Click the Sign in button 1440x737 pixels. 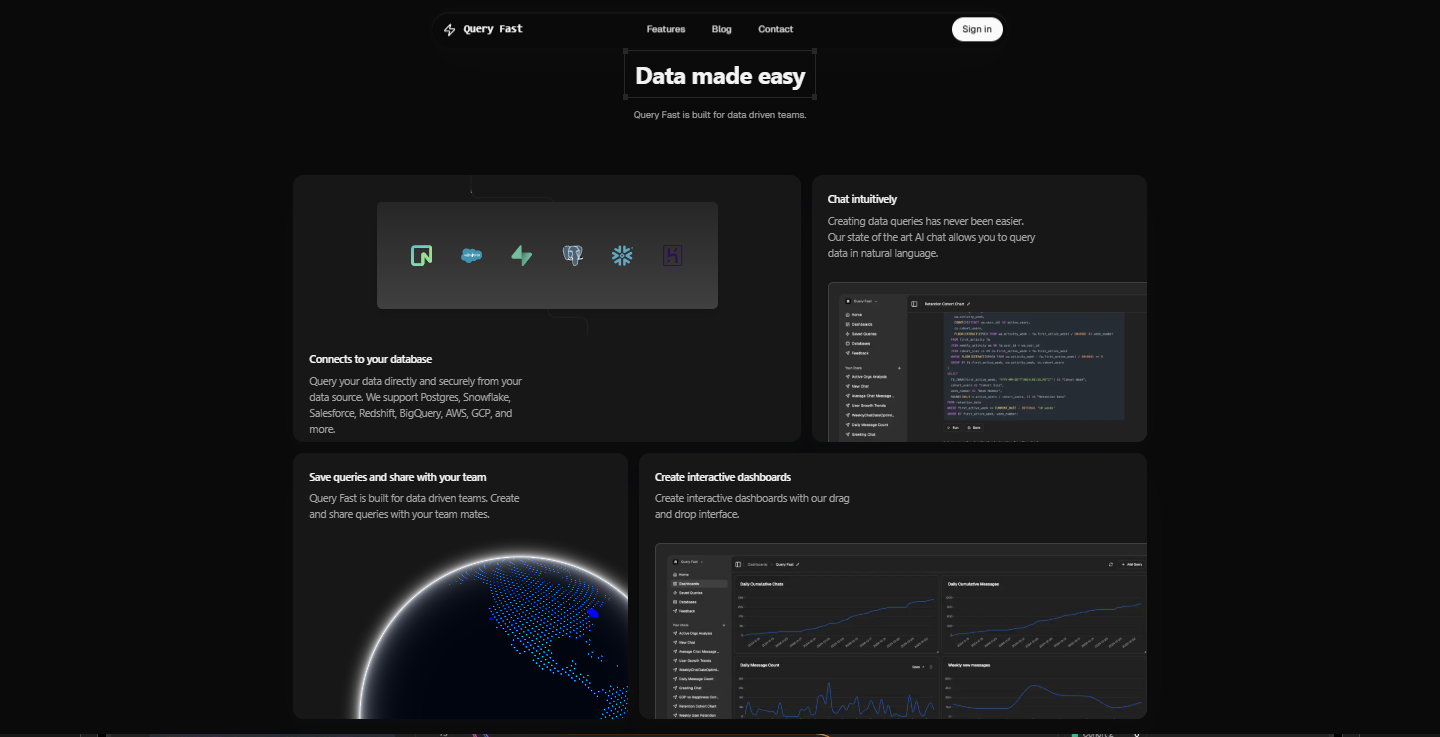tap(977, 29)
